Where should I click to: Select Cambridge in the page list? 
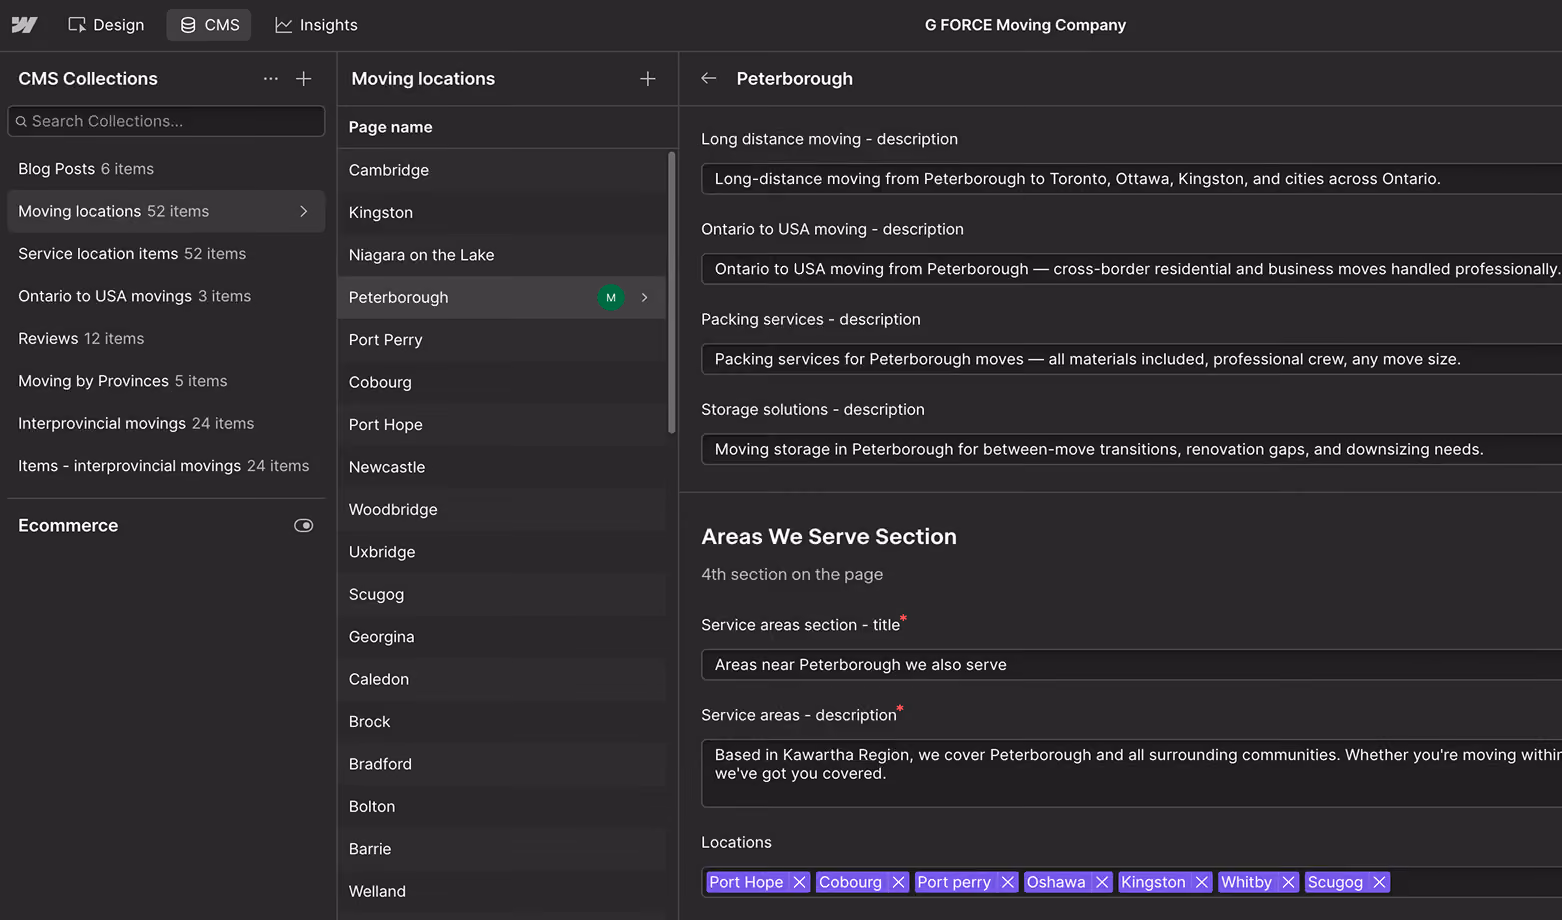(502, 170)
